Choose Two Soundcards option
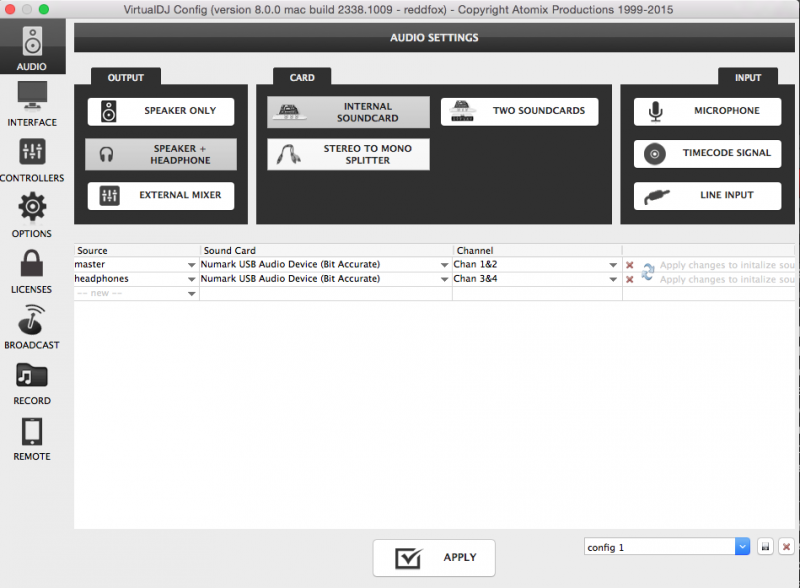The height and width of the screenshot is (588, 800). click(x=519, y=112)
